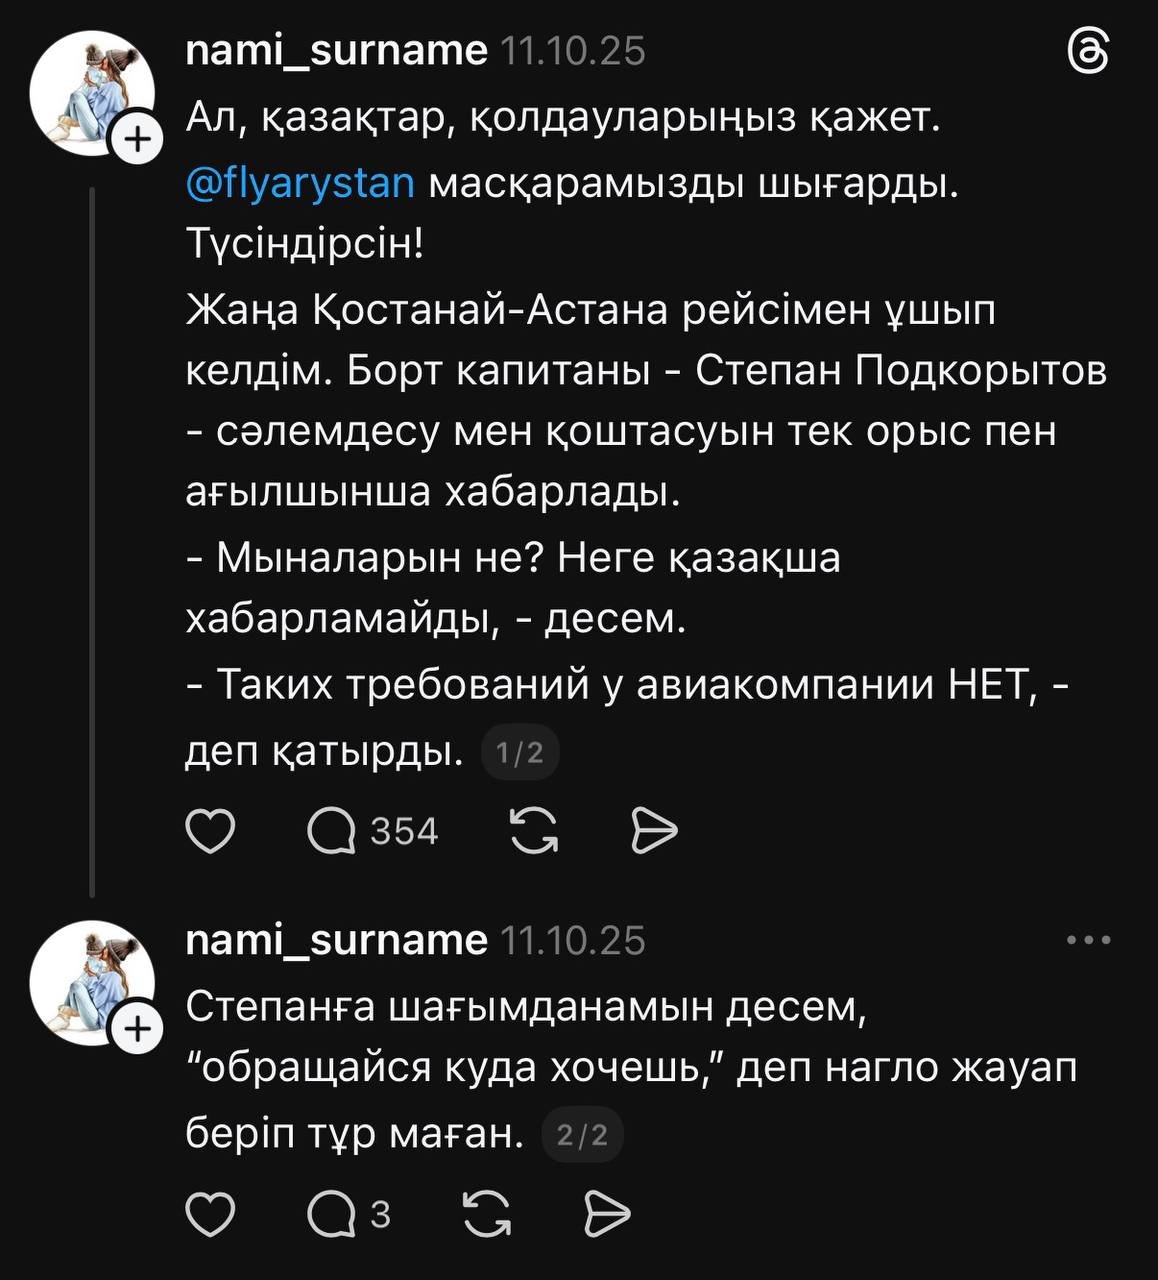Image resolution: width=1158 pixels, height=1280 pixels.
Task: Share the first post via send icon
Action: point(655,831)
